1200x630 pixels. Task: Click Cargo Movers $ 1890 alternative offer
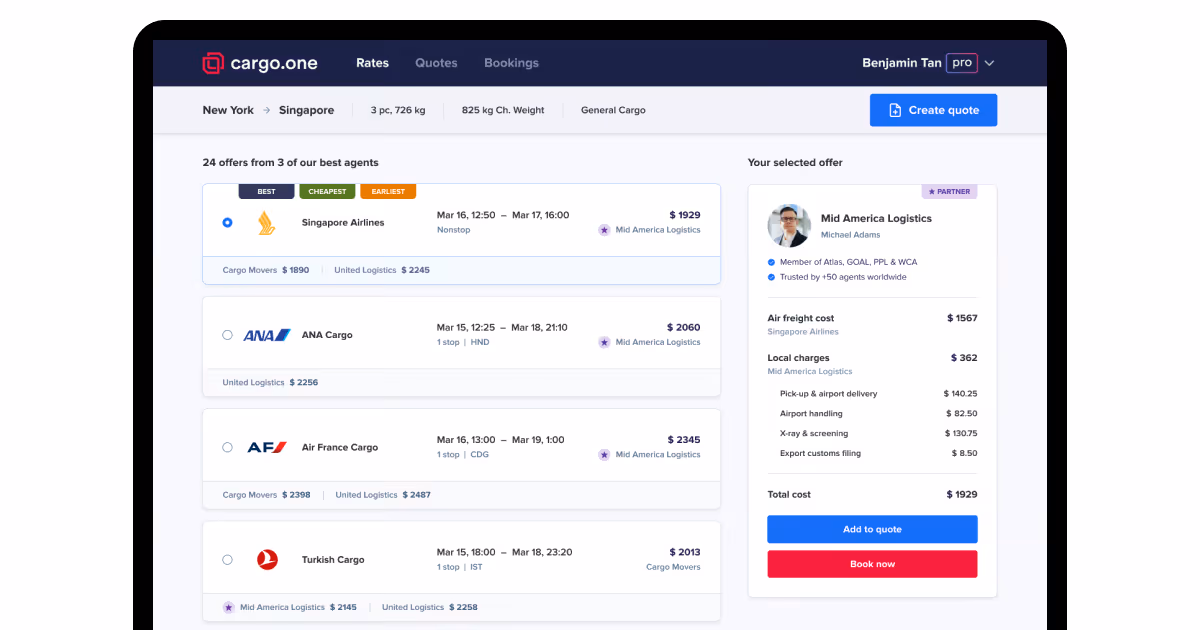266,270
